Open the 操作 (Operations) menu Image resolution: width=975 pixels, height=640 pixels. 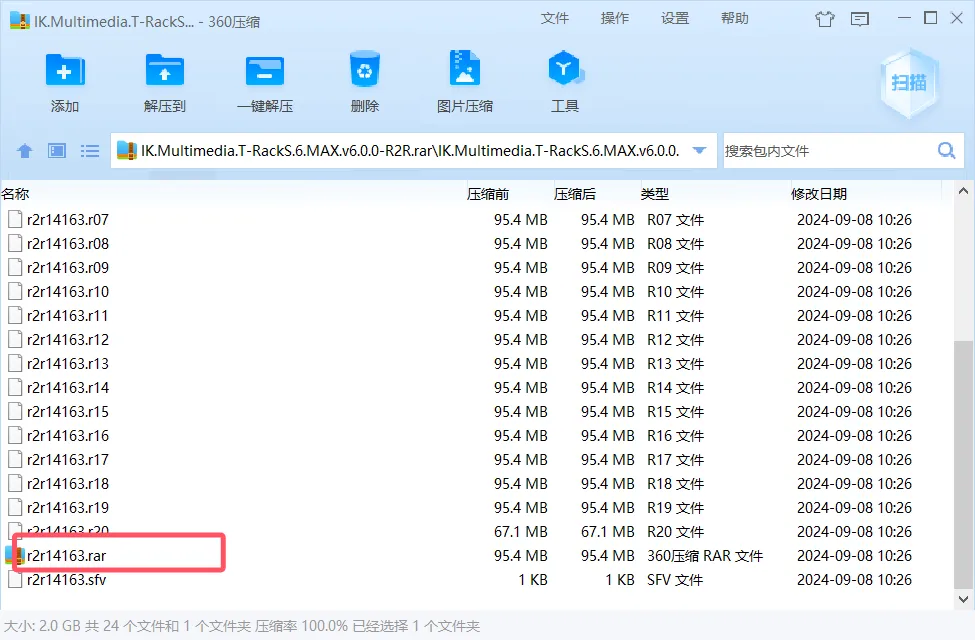[615, 18]
